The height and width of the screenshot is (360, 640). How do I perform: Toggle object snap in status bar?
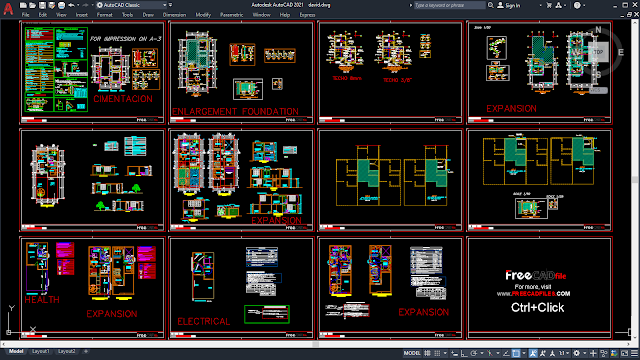pos(516,353)
